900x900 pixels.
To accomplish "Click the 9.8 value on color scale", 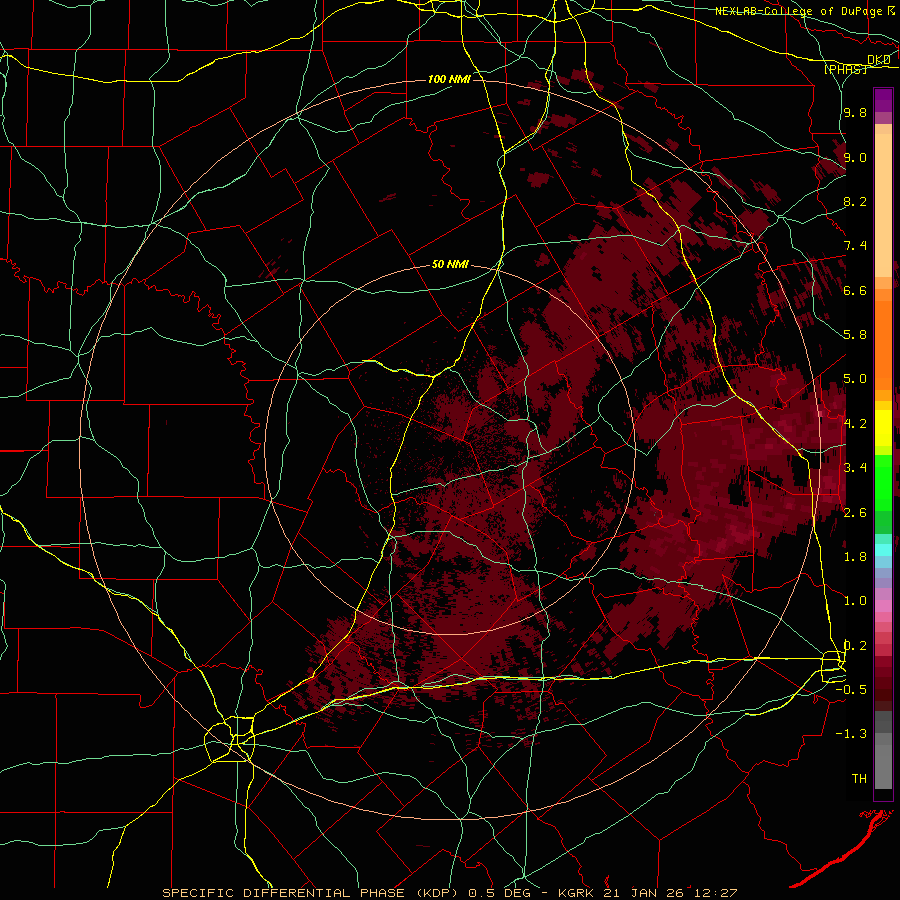I will (855, 112).
